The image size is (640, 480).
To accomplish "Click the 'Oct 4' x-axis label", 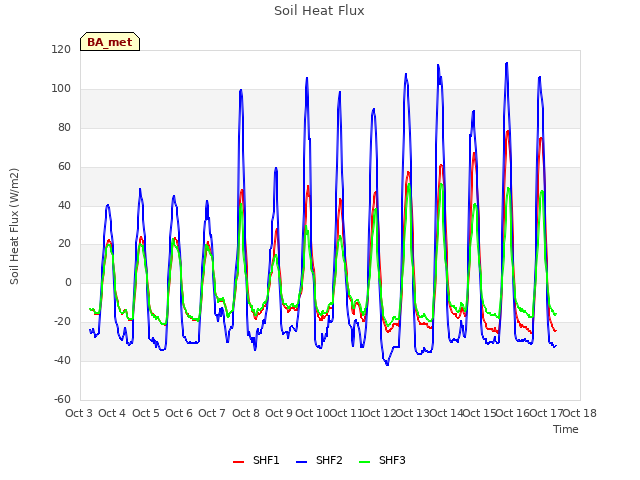I will [x=112, y=413].
